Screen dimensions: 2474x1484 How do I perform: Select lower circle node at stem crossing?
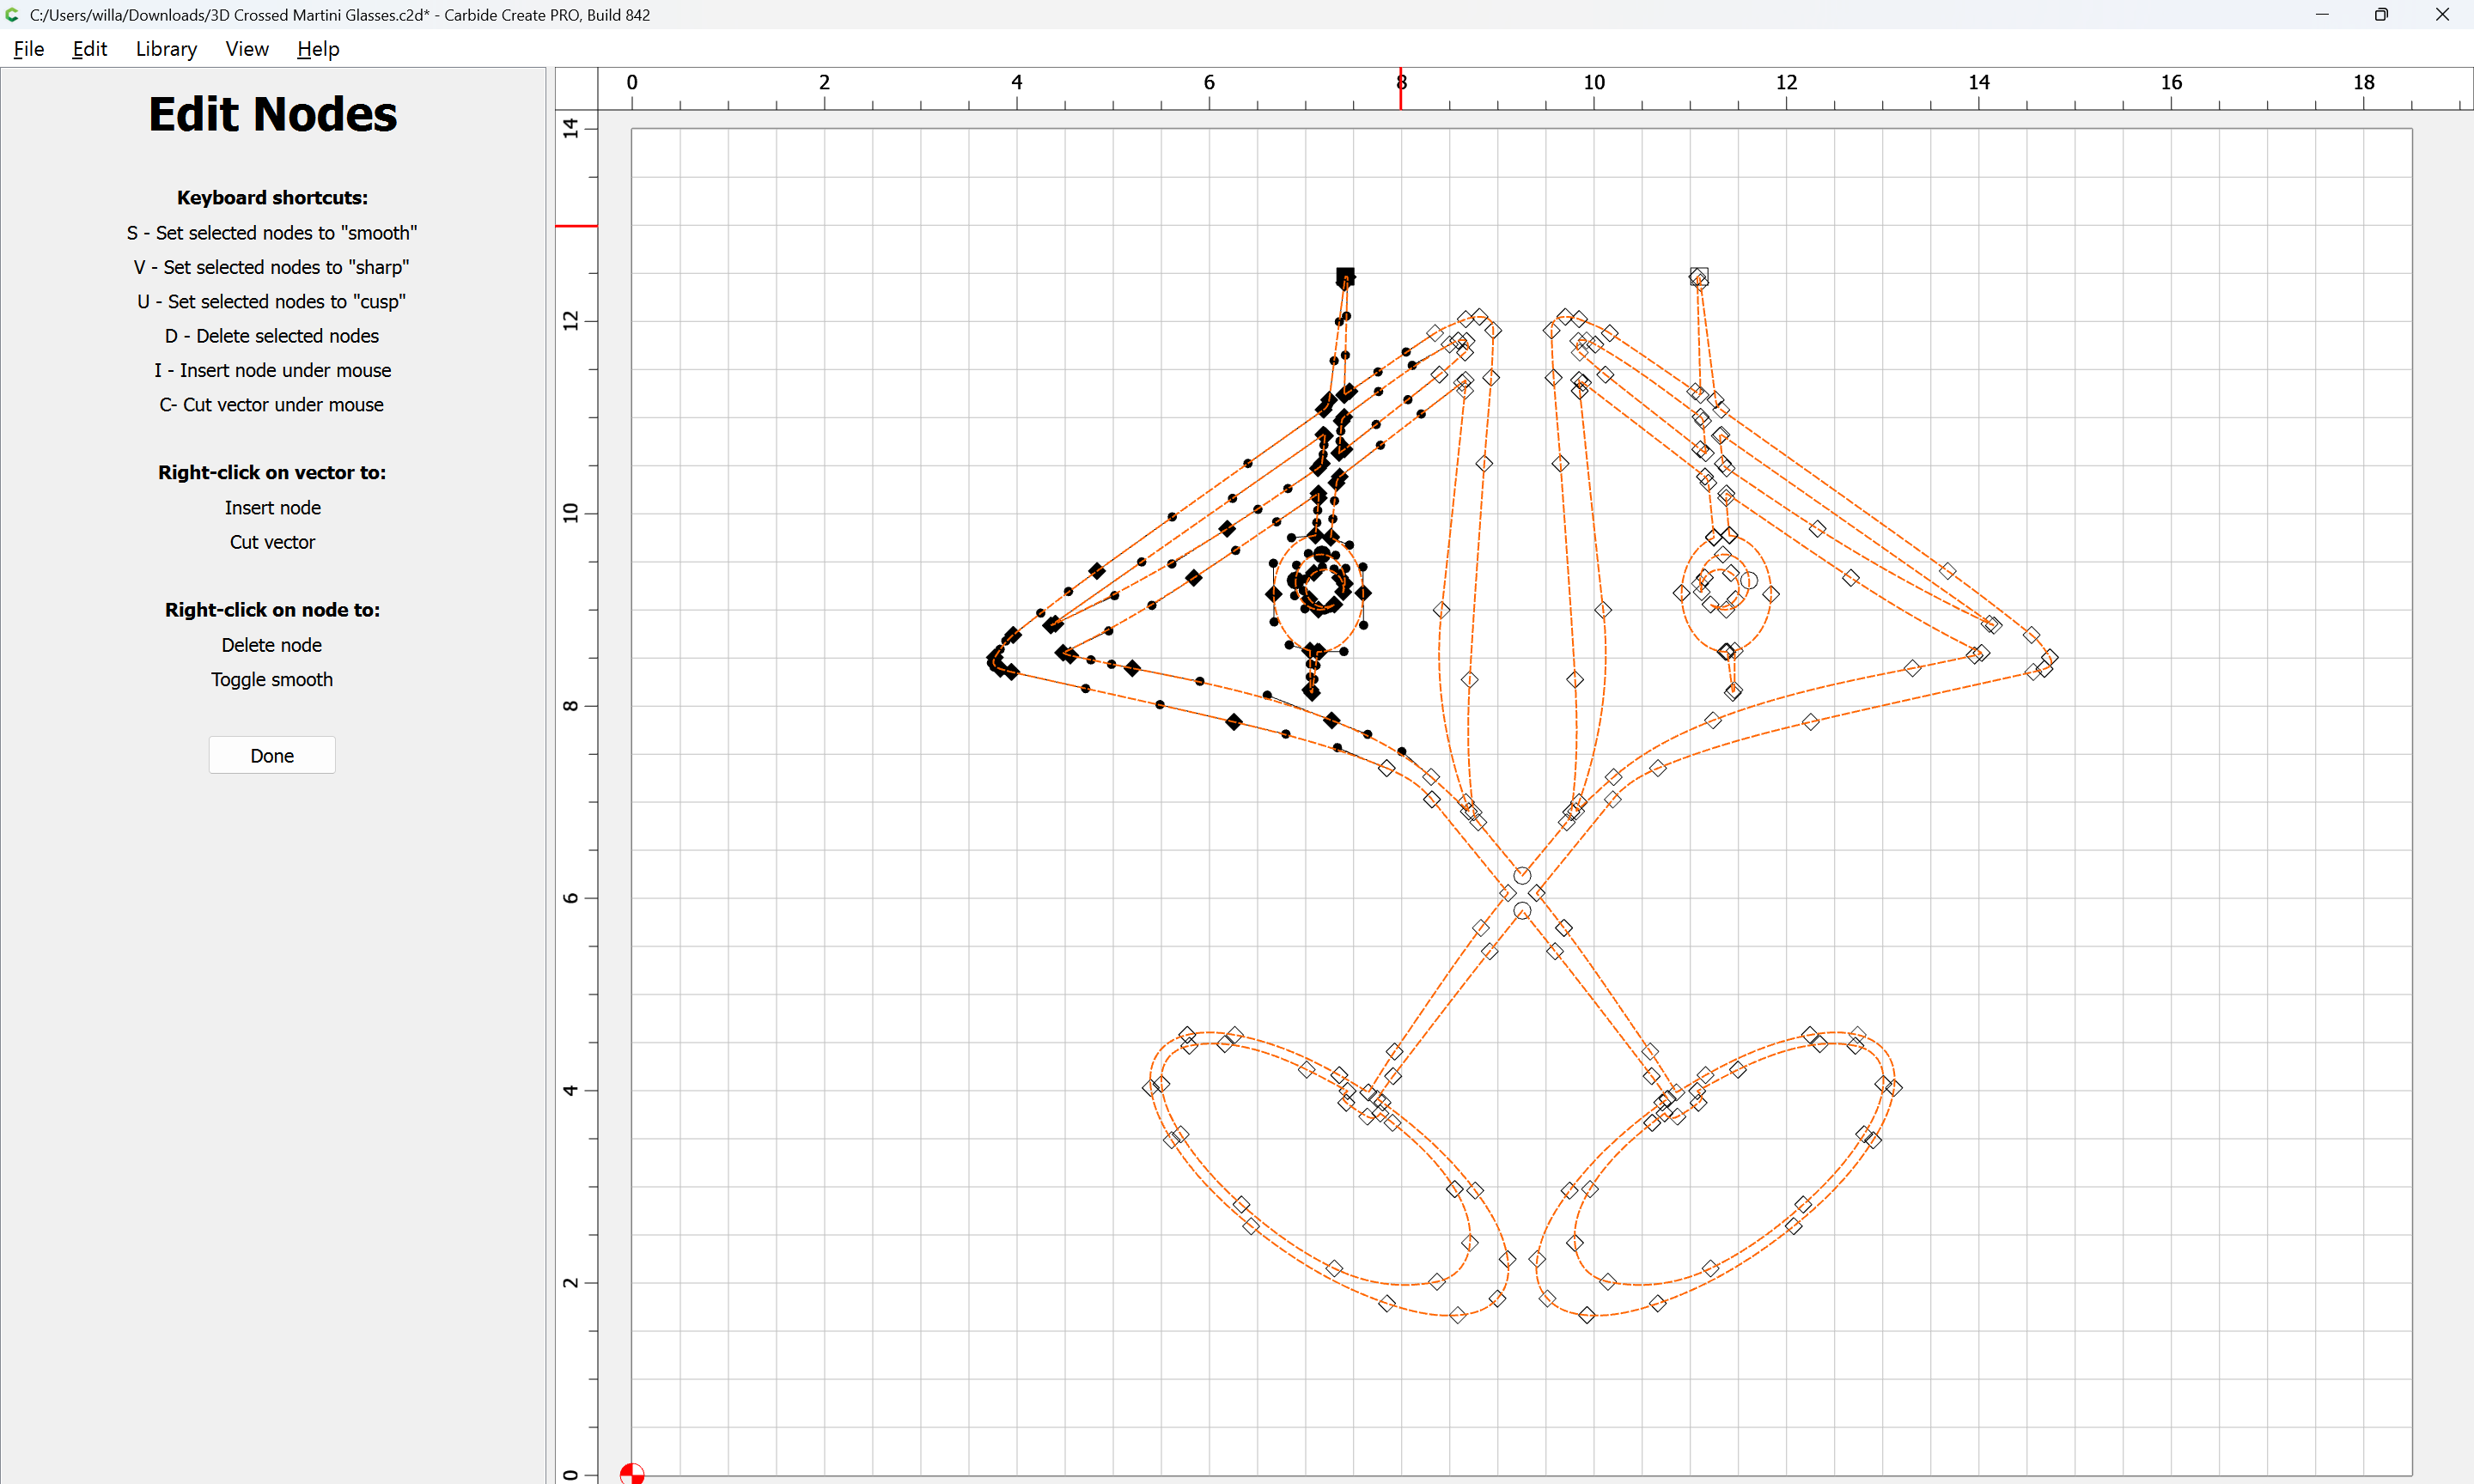coord(1522,911)
